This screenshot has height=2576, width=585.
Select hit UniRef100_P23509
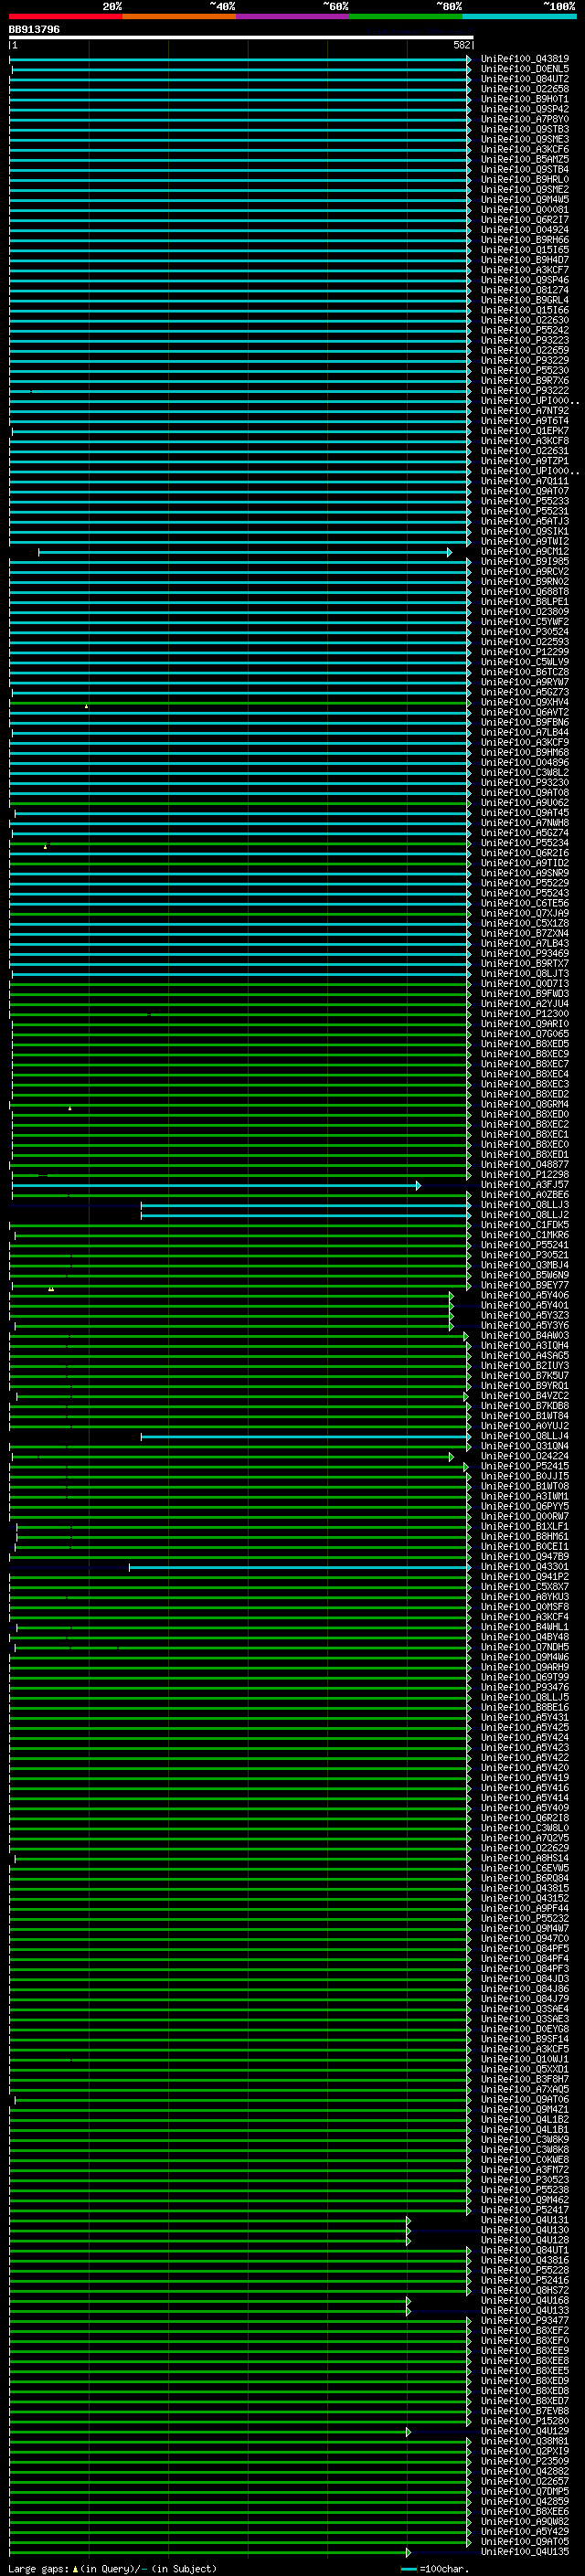point(525,2462)
